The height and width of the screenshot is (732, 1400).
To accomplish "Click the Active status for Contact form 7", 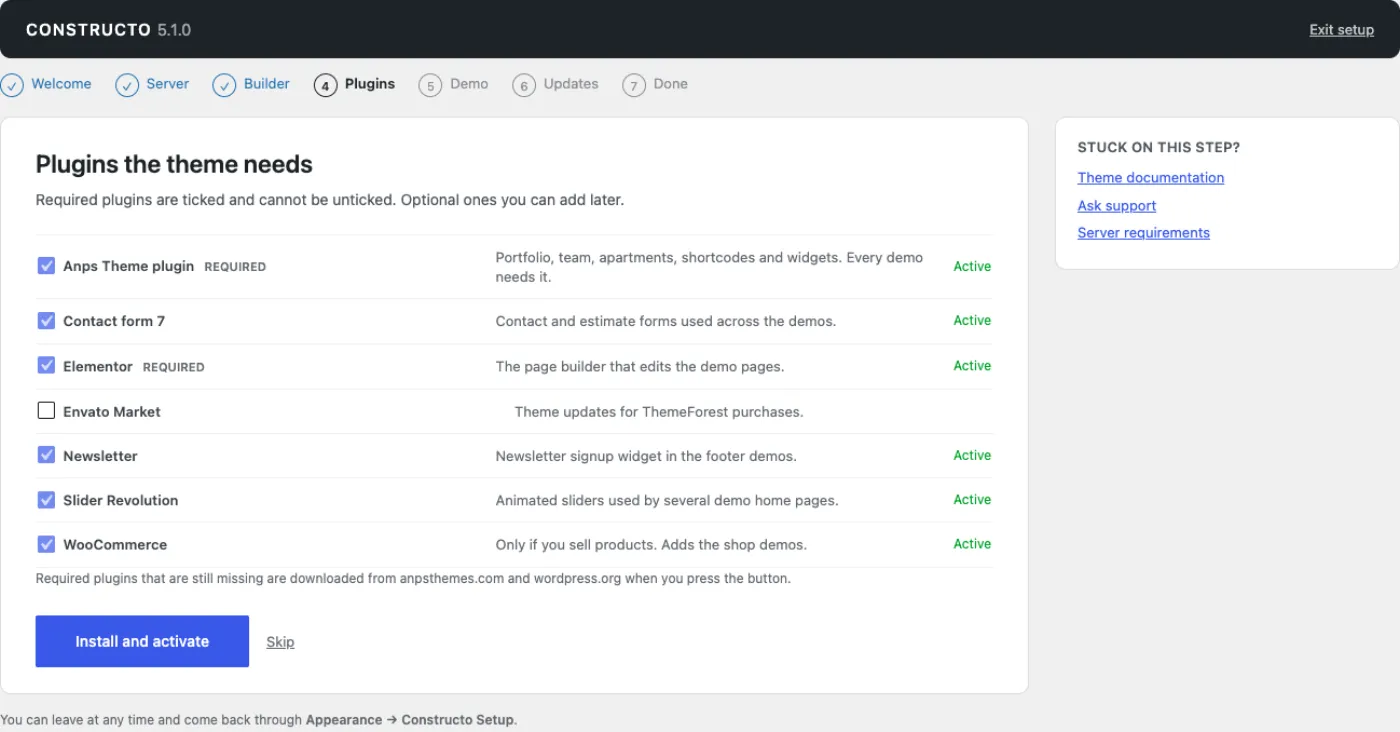I will pos(972,320).
